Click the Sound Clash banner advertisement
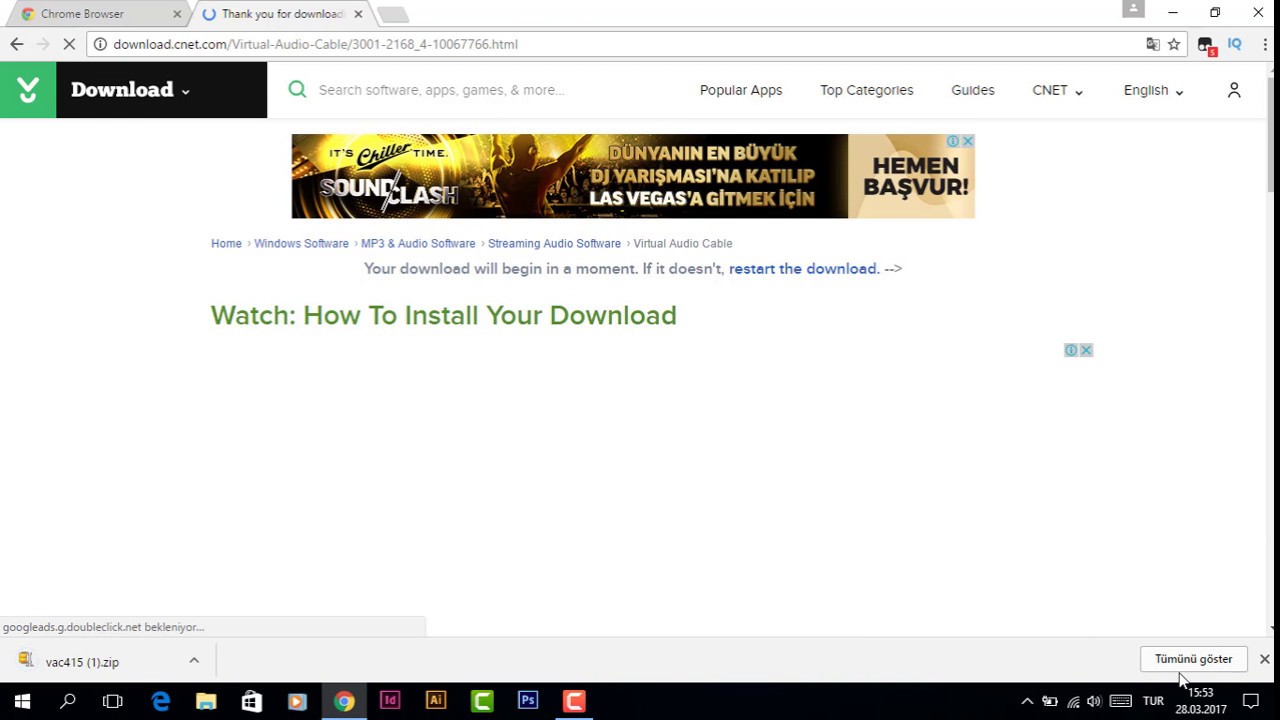 point(633,176)
